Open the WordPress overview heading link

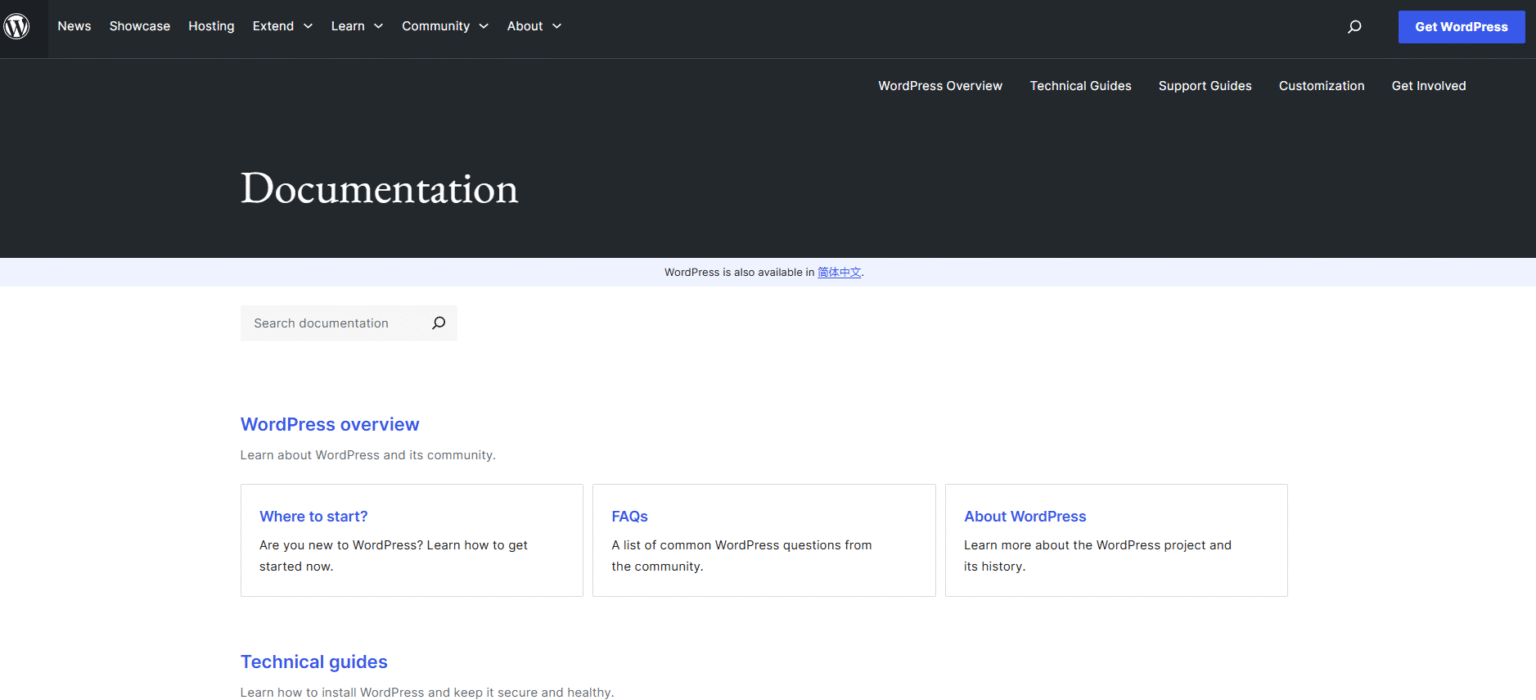[330, 424]
